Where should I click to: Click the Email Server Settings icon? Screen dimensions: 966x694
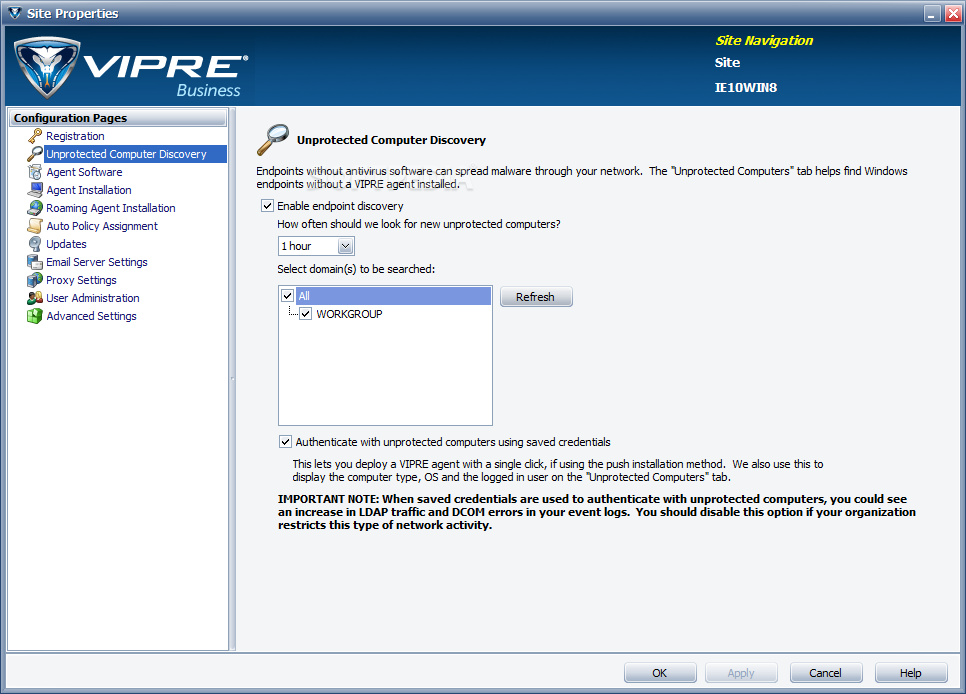coord(35,262)
